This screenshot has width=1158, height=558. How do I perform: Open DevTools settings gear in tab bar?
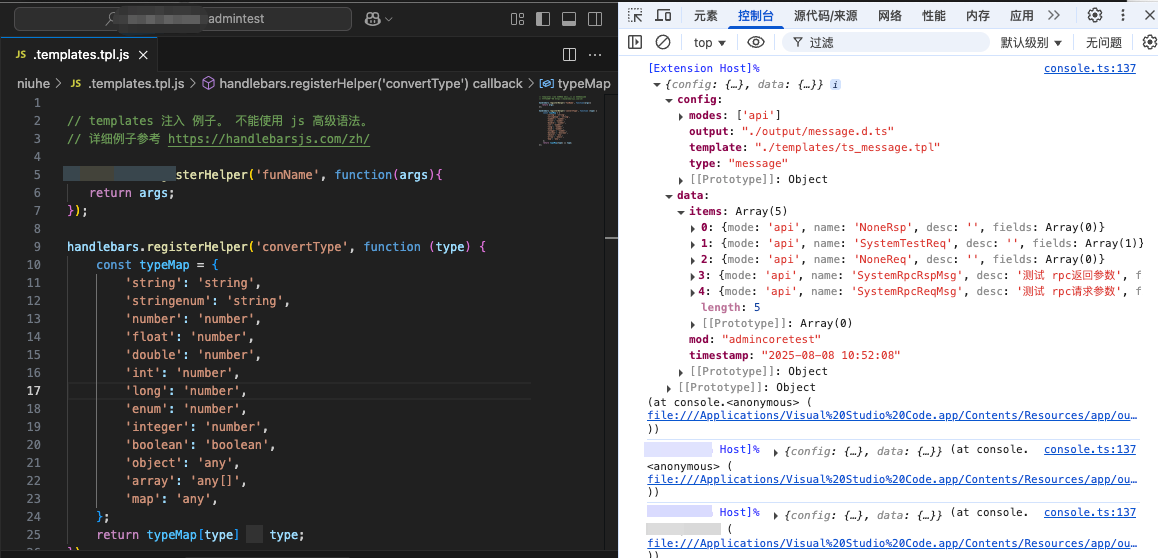point(1095,16)
